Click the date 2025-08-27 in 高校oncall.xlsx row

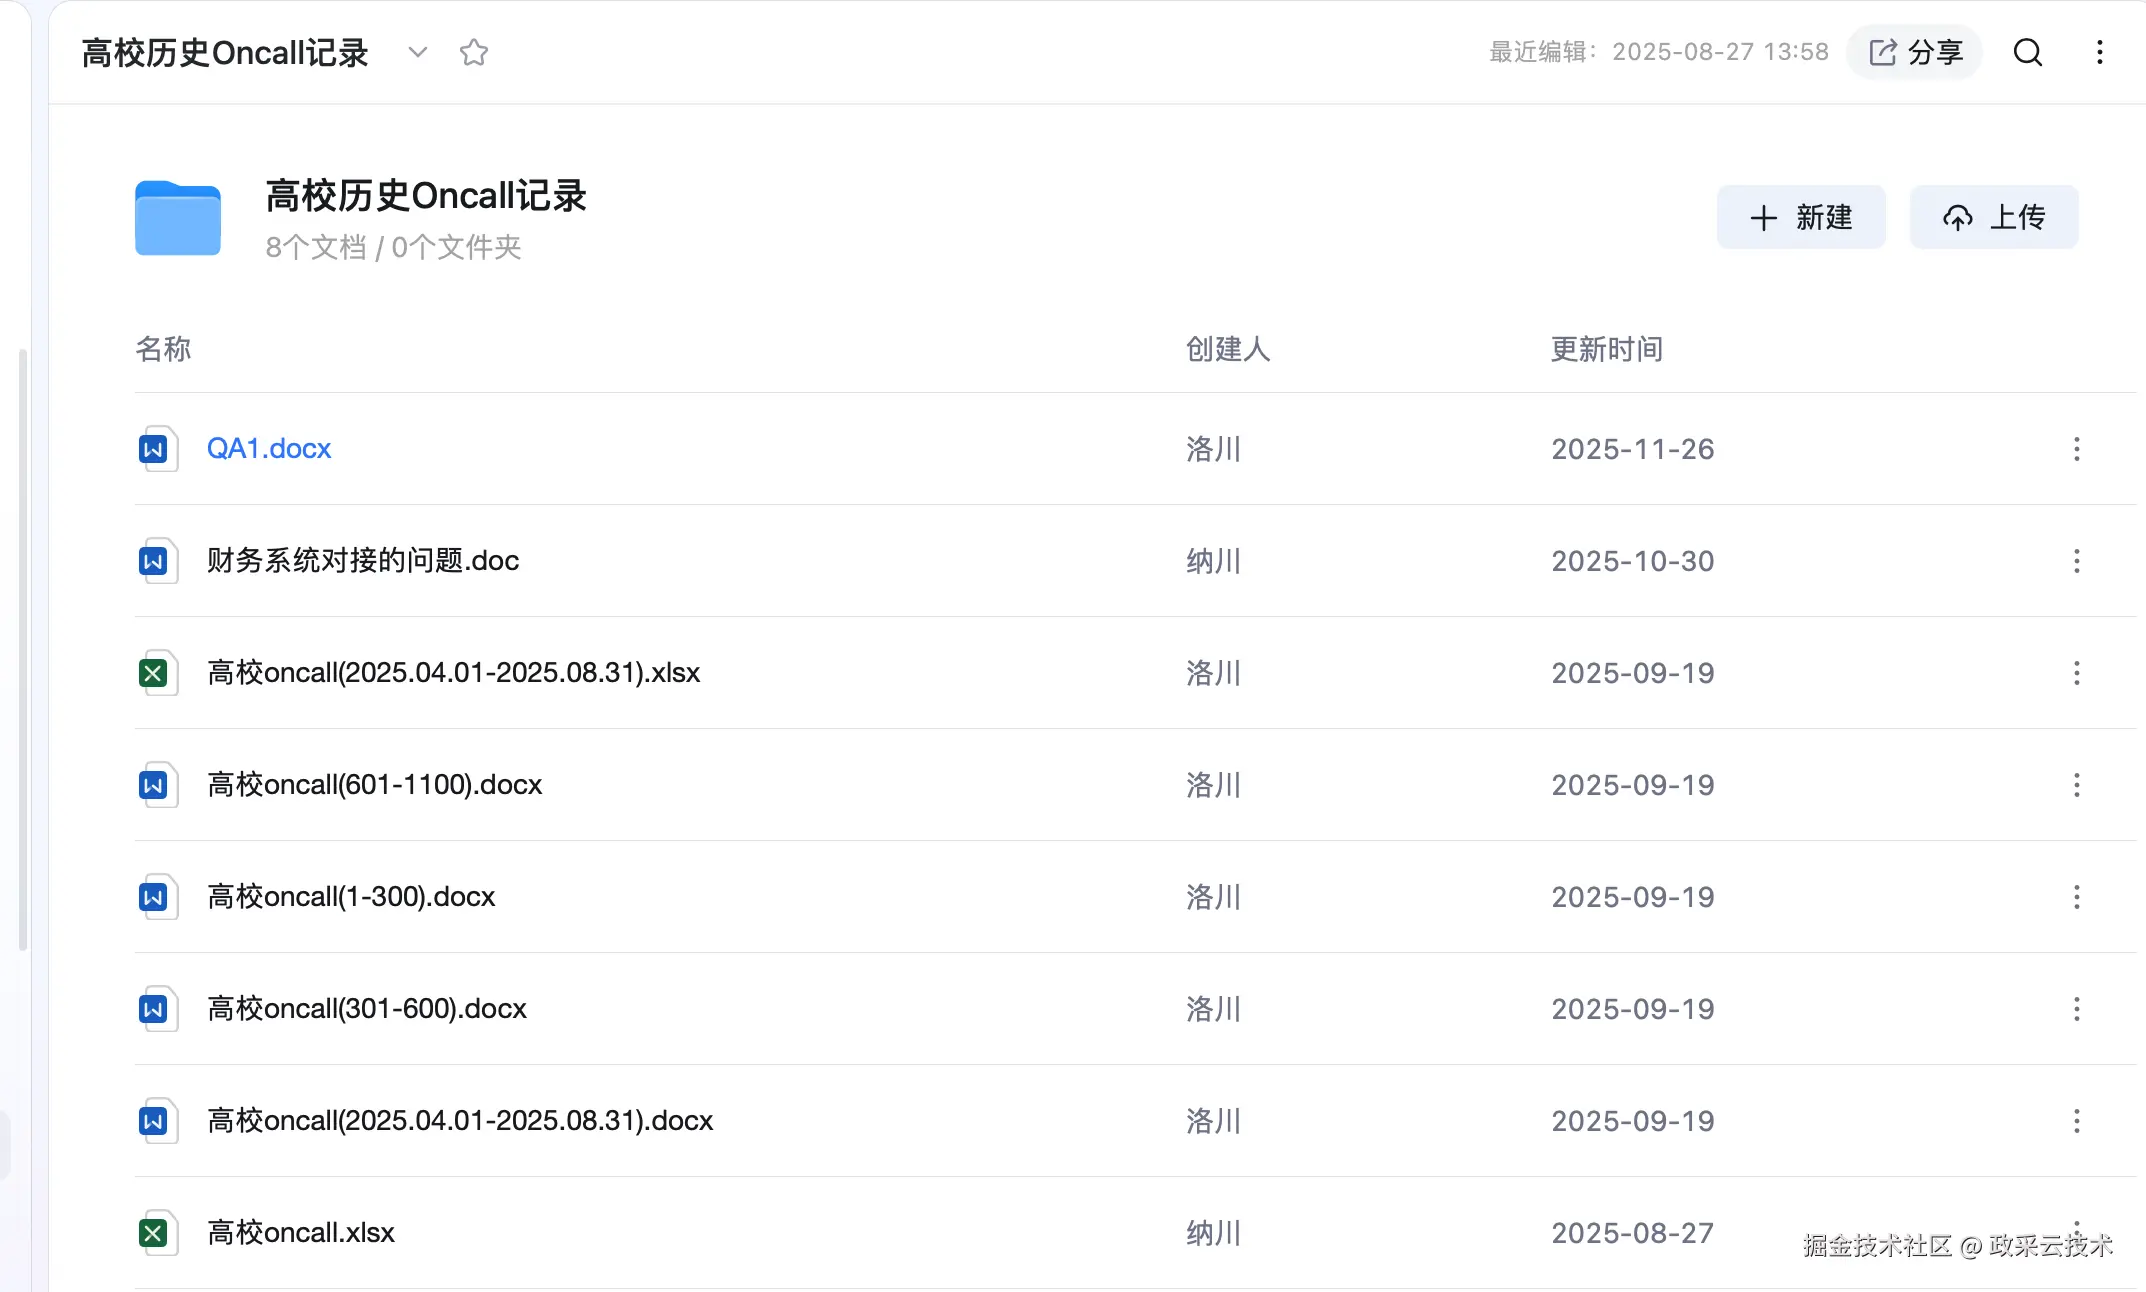[x=1633, y=1233]
